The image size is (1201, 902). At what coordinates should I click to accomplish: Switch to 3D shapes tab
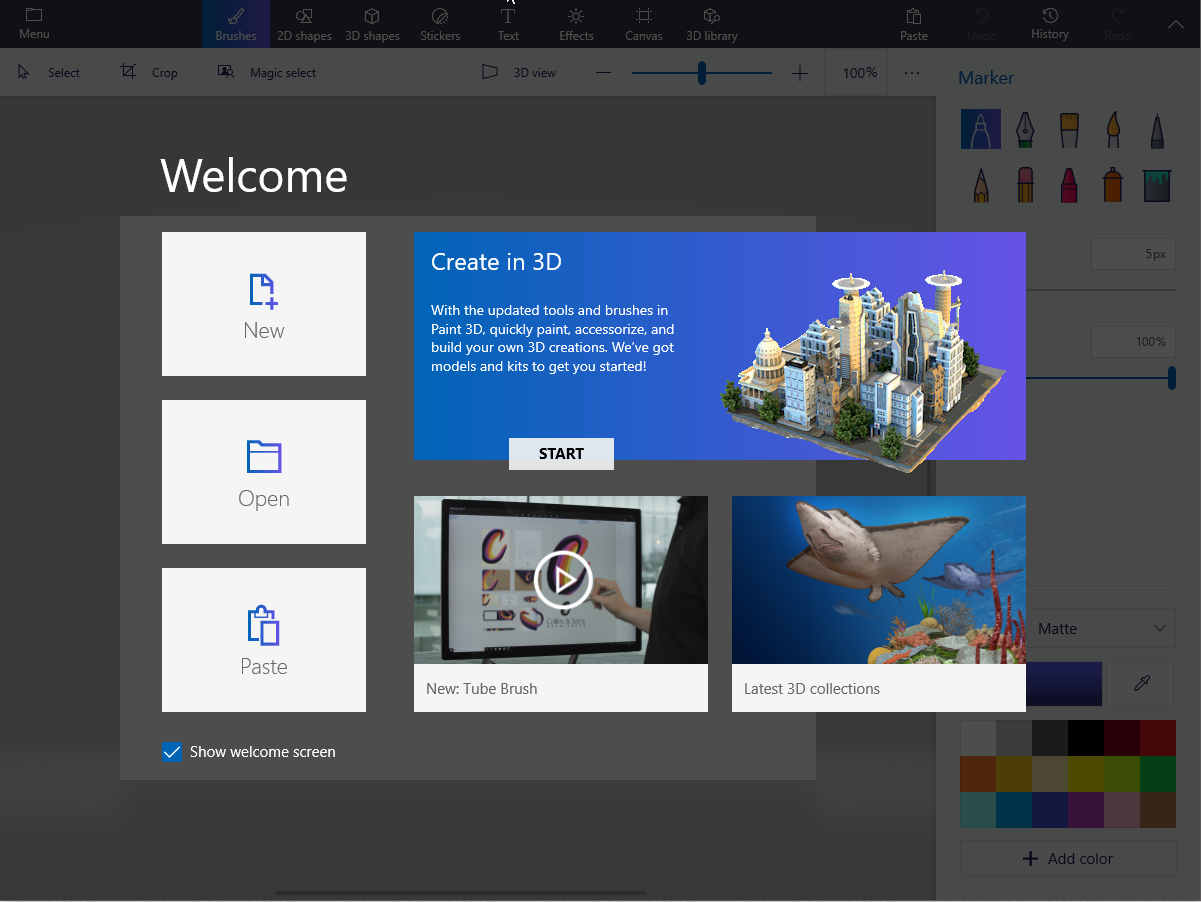click(372, 24)
